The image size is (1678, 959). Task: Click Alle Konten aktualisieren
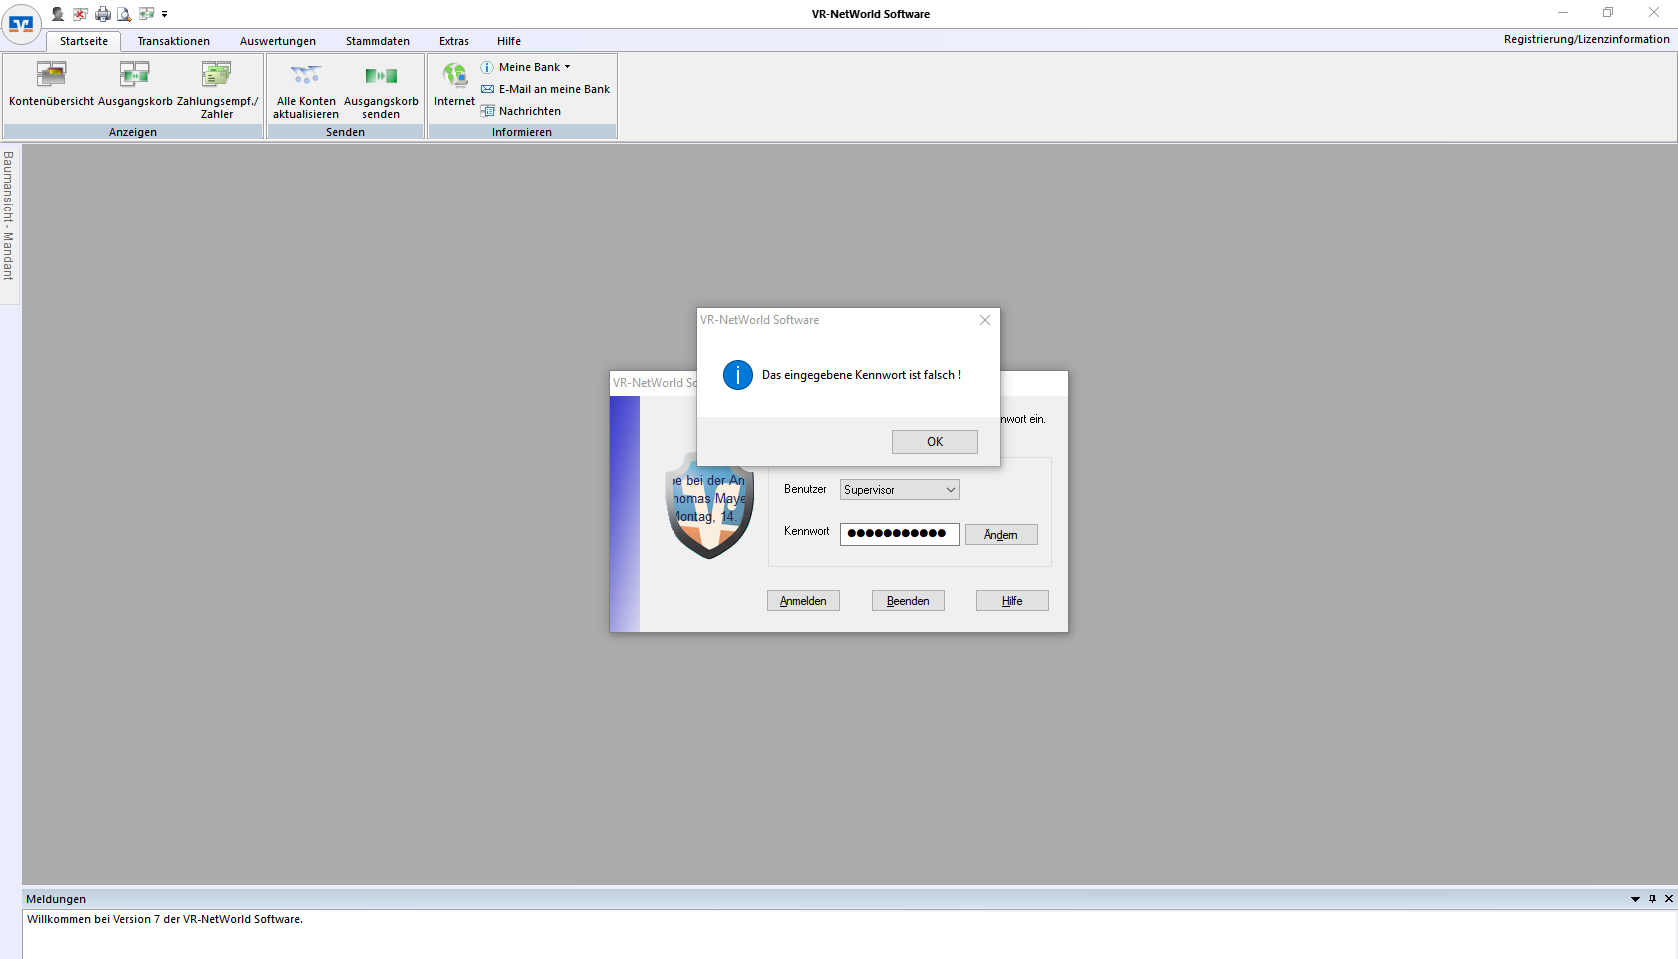tap(306, 91)
